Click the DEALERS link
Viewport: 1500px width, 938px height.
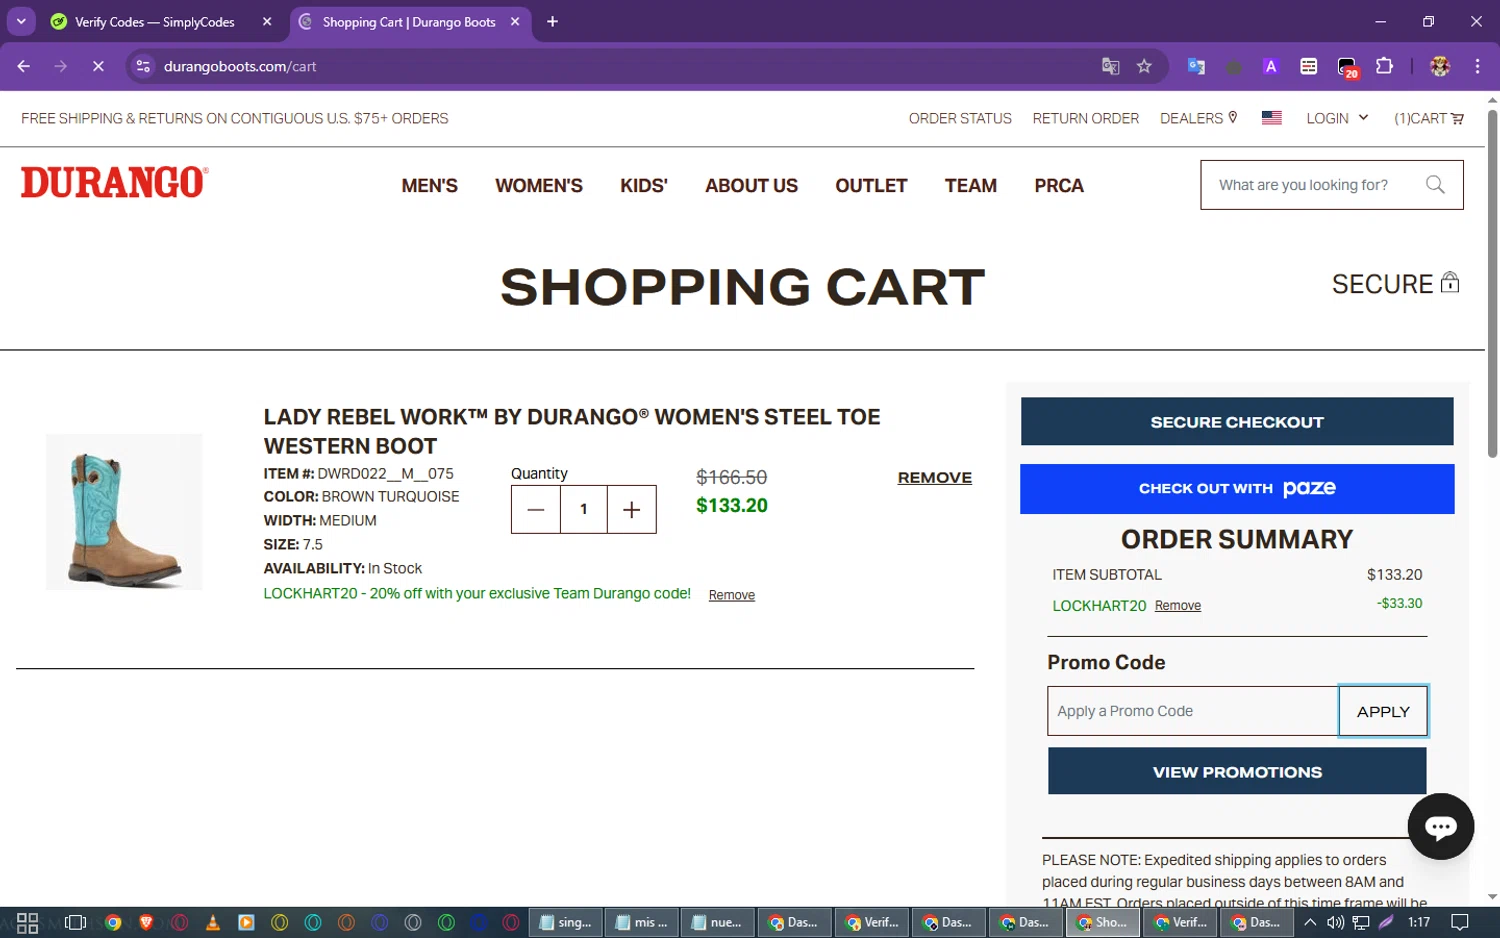click(1199, 118)
